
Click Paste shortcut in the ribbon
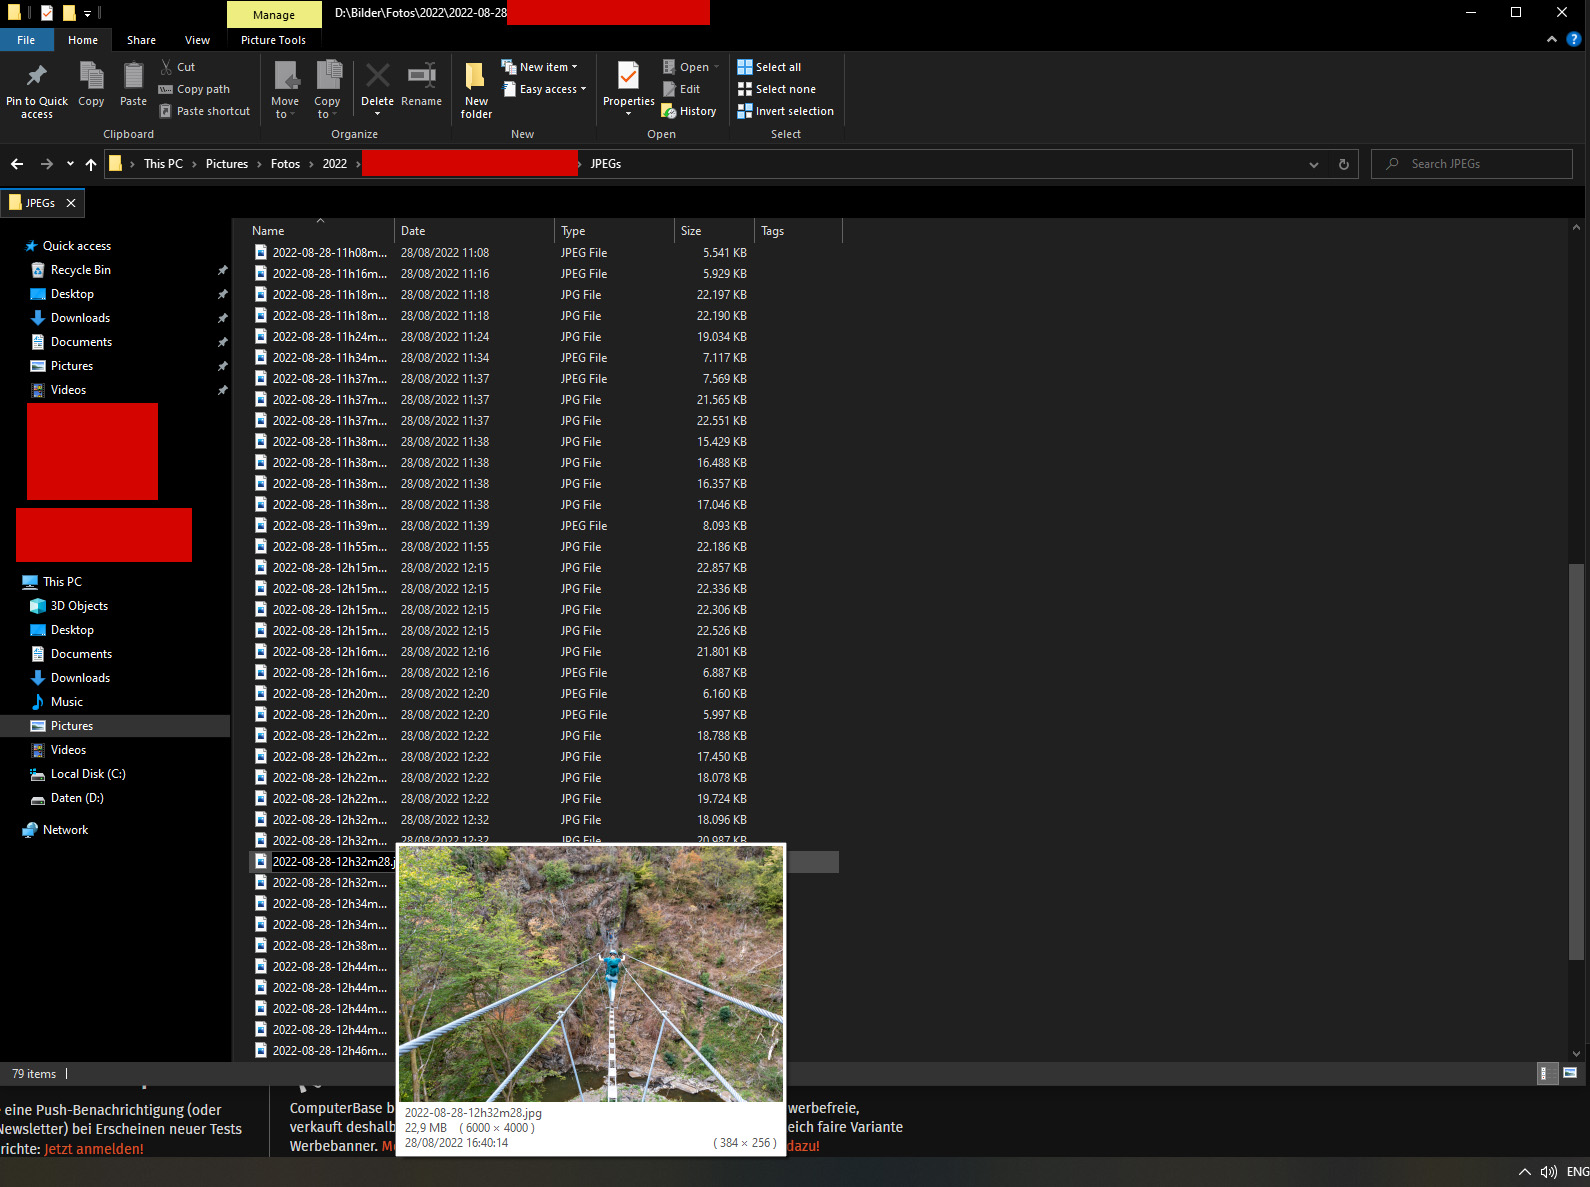(204, 111)
